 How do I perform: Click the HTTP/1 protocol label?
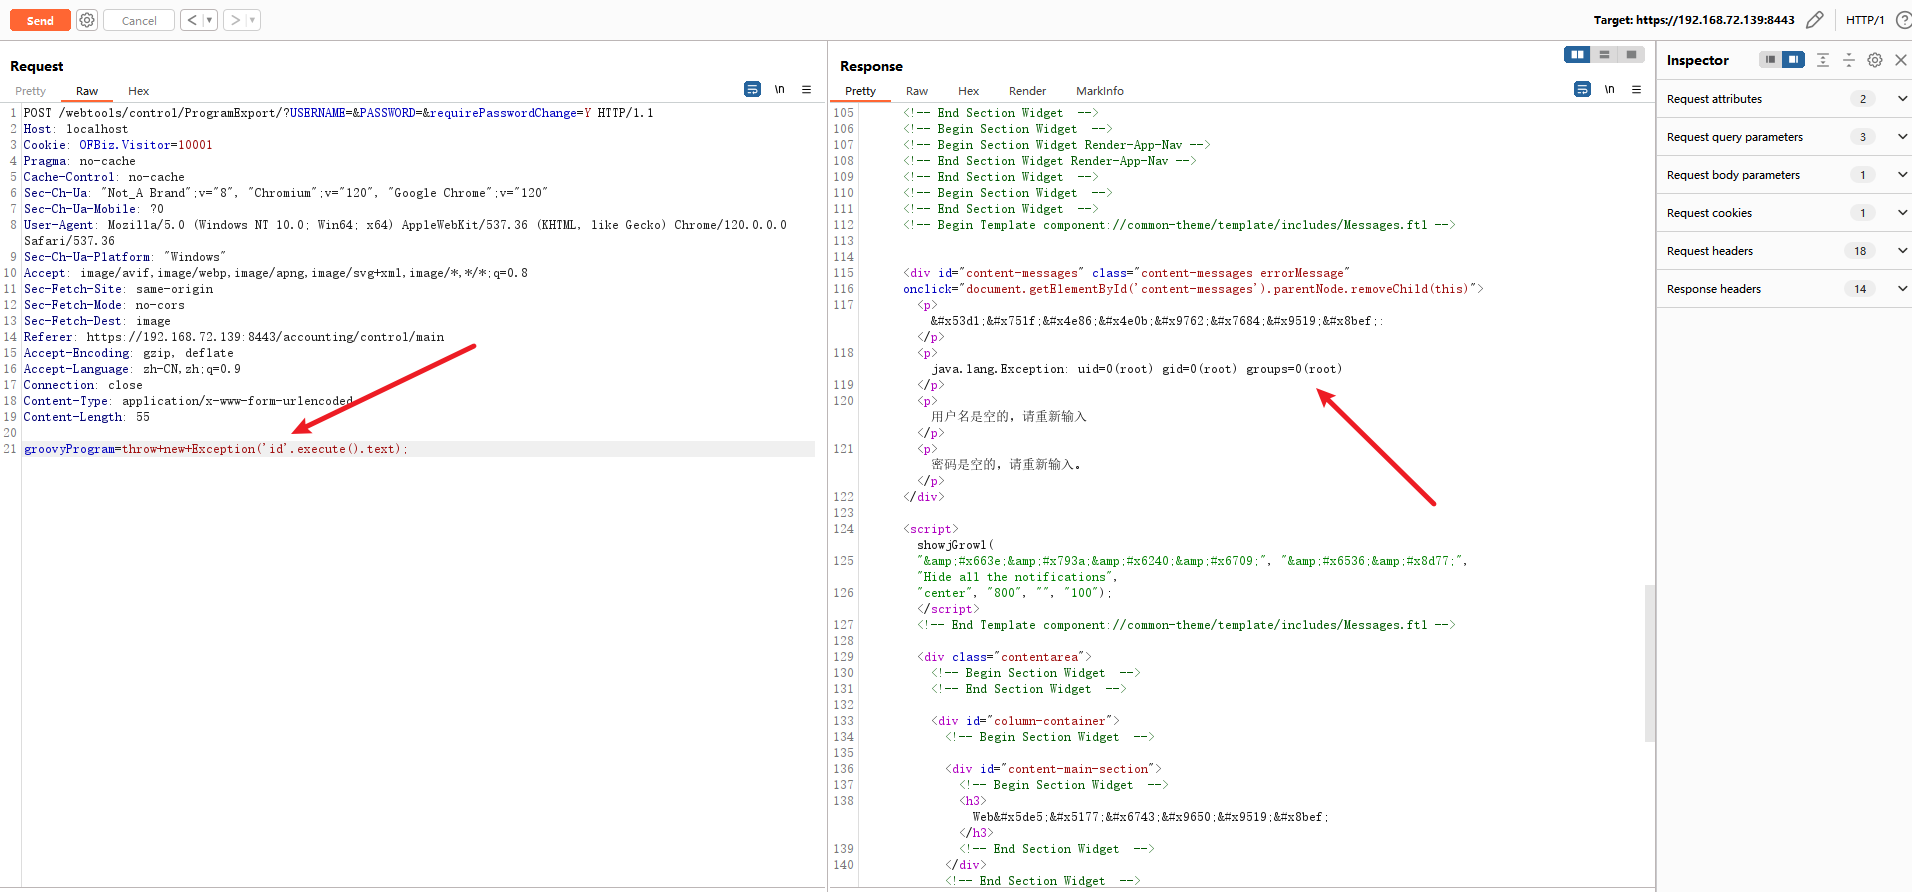(x=1865, y=20)
